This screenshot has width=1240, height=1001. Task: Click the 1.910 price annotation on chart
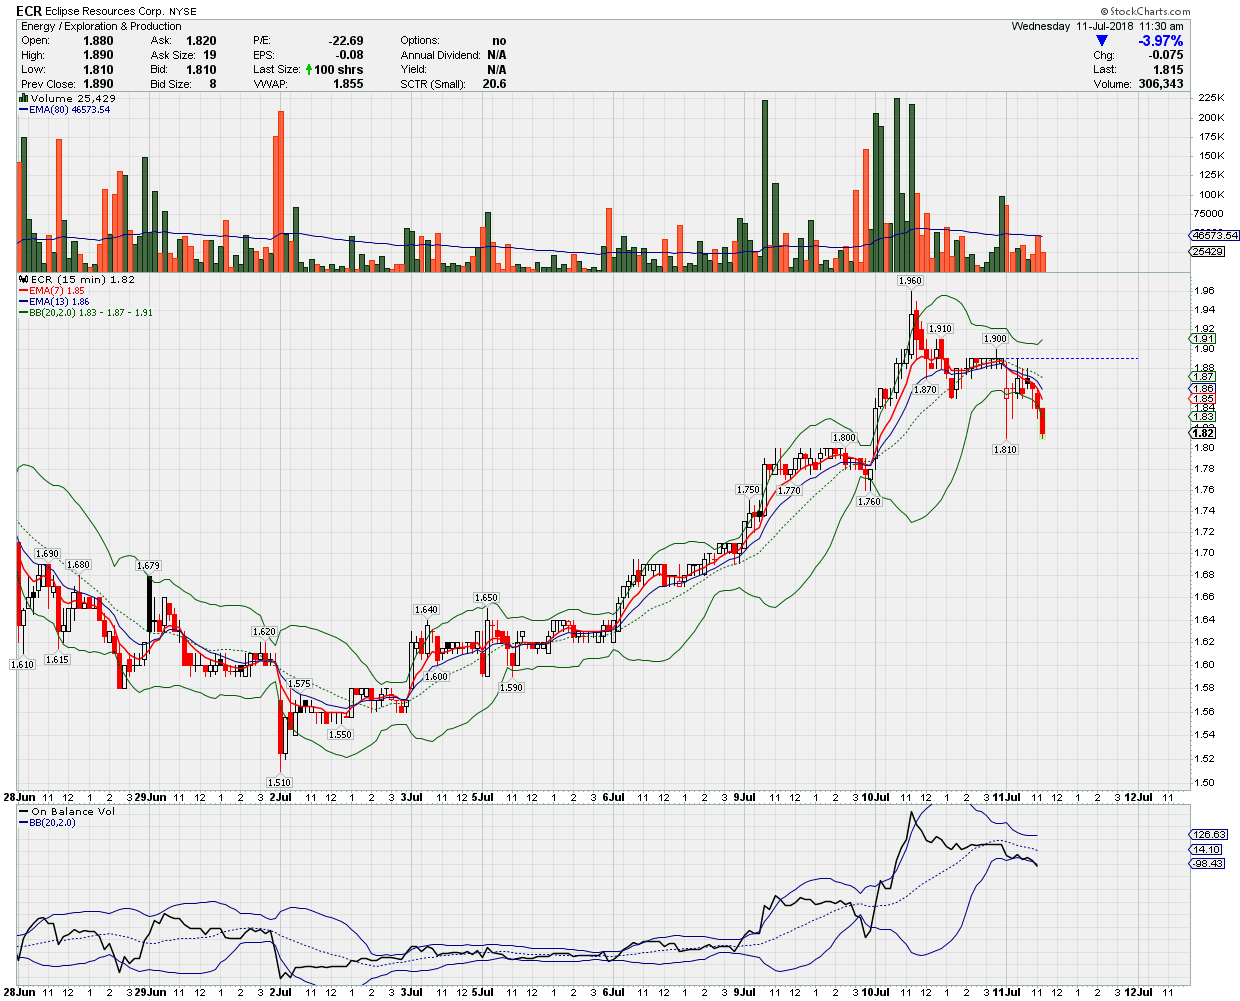click(x=940, y=329)
